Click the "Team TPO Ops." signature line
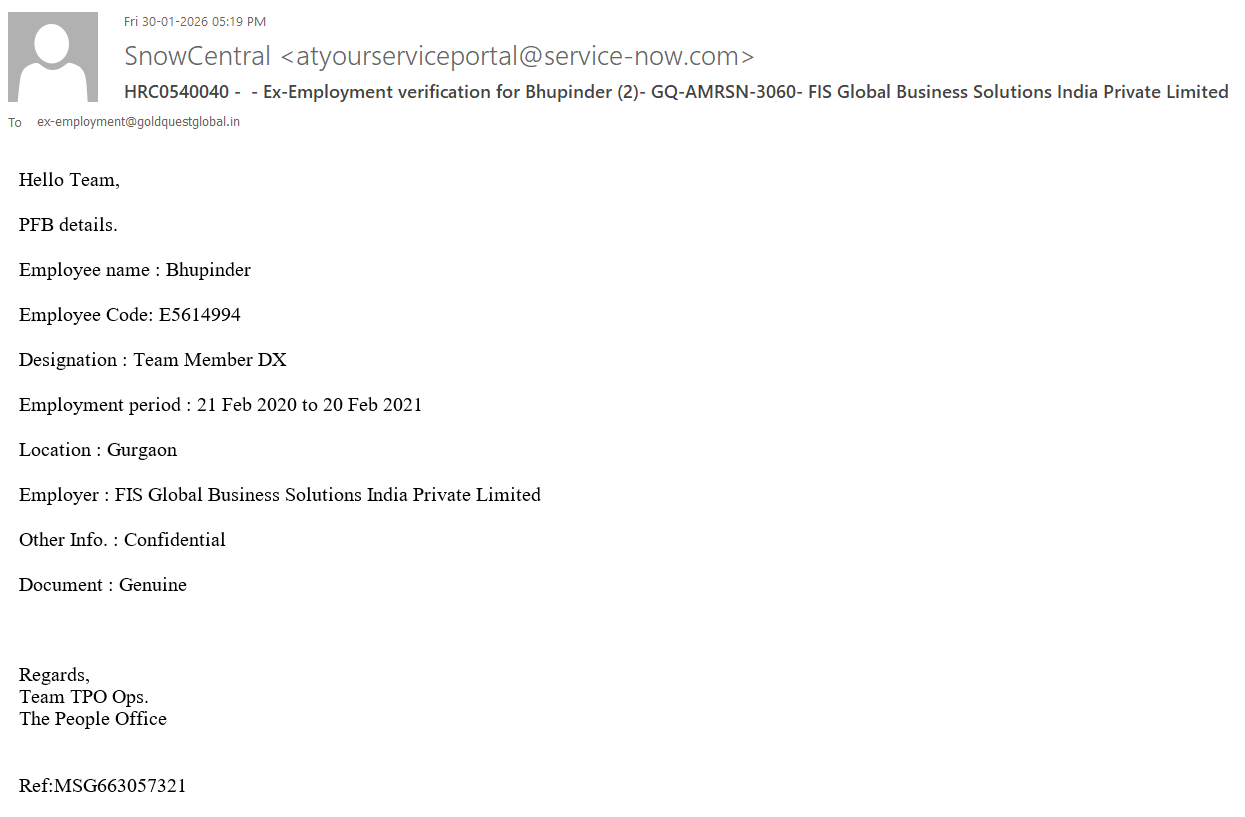This screenshot has width=1245, height=817. 84,697
